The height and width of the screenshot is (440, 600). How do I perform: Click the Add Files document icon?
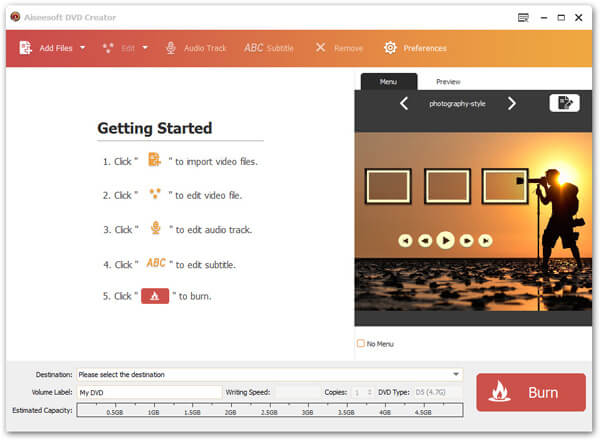[x=26, y=48]
